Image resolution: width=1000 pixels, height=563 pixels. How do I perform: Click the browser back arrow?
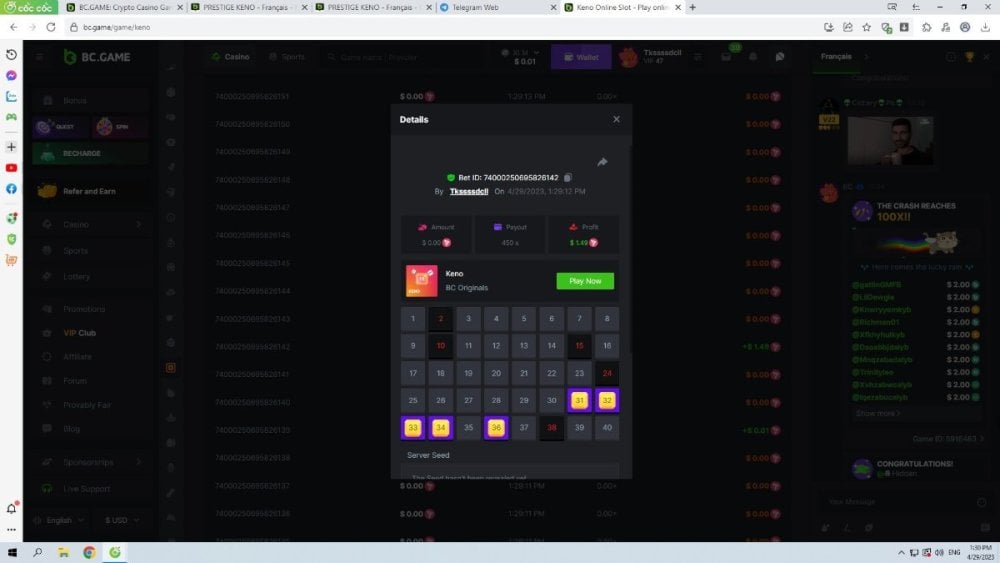pyautogui.click(x=11, y=27)
